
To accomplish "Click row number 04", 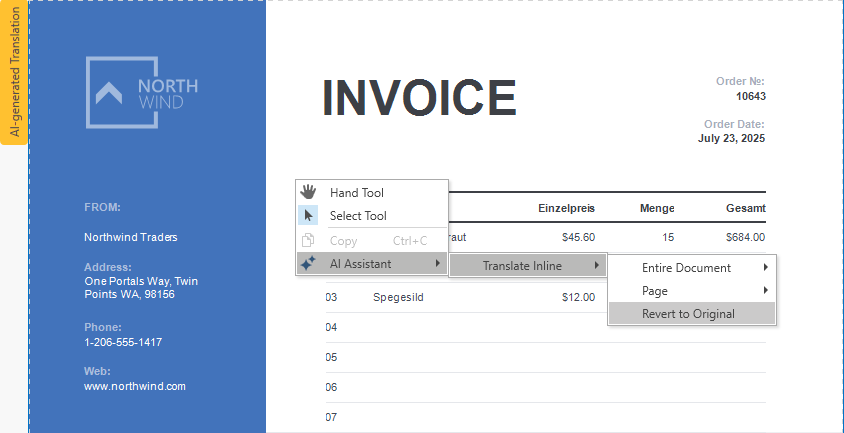I will pos(332,327).
